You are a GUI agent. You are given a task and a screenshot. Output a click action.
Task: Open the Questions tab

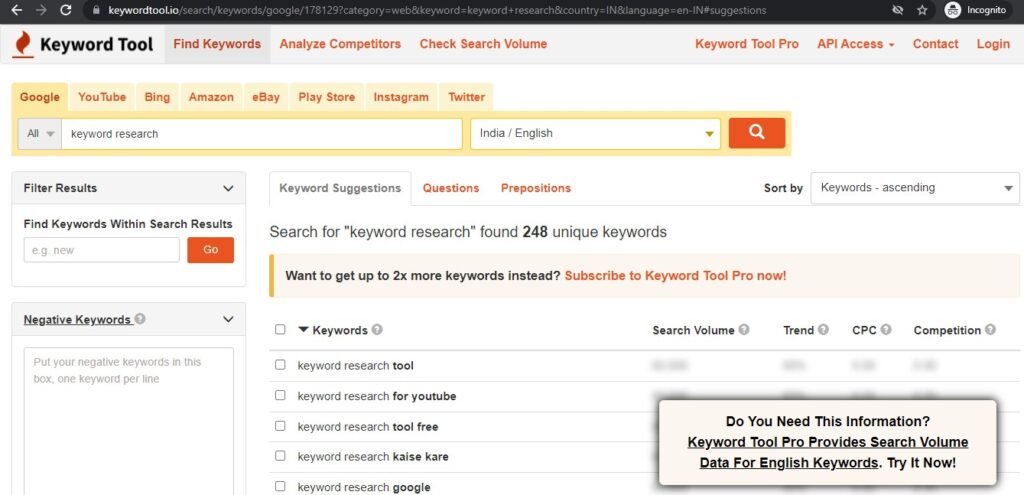pyautogui.click(x=451, y=188)
